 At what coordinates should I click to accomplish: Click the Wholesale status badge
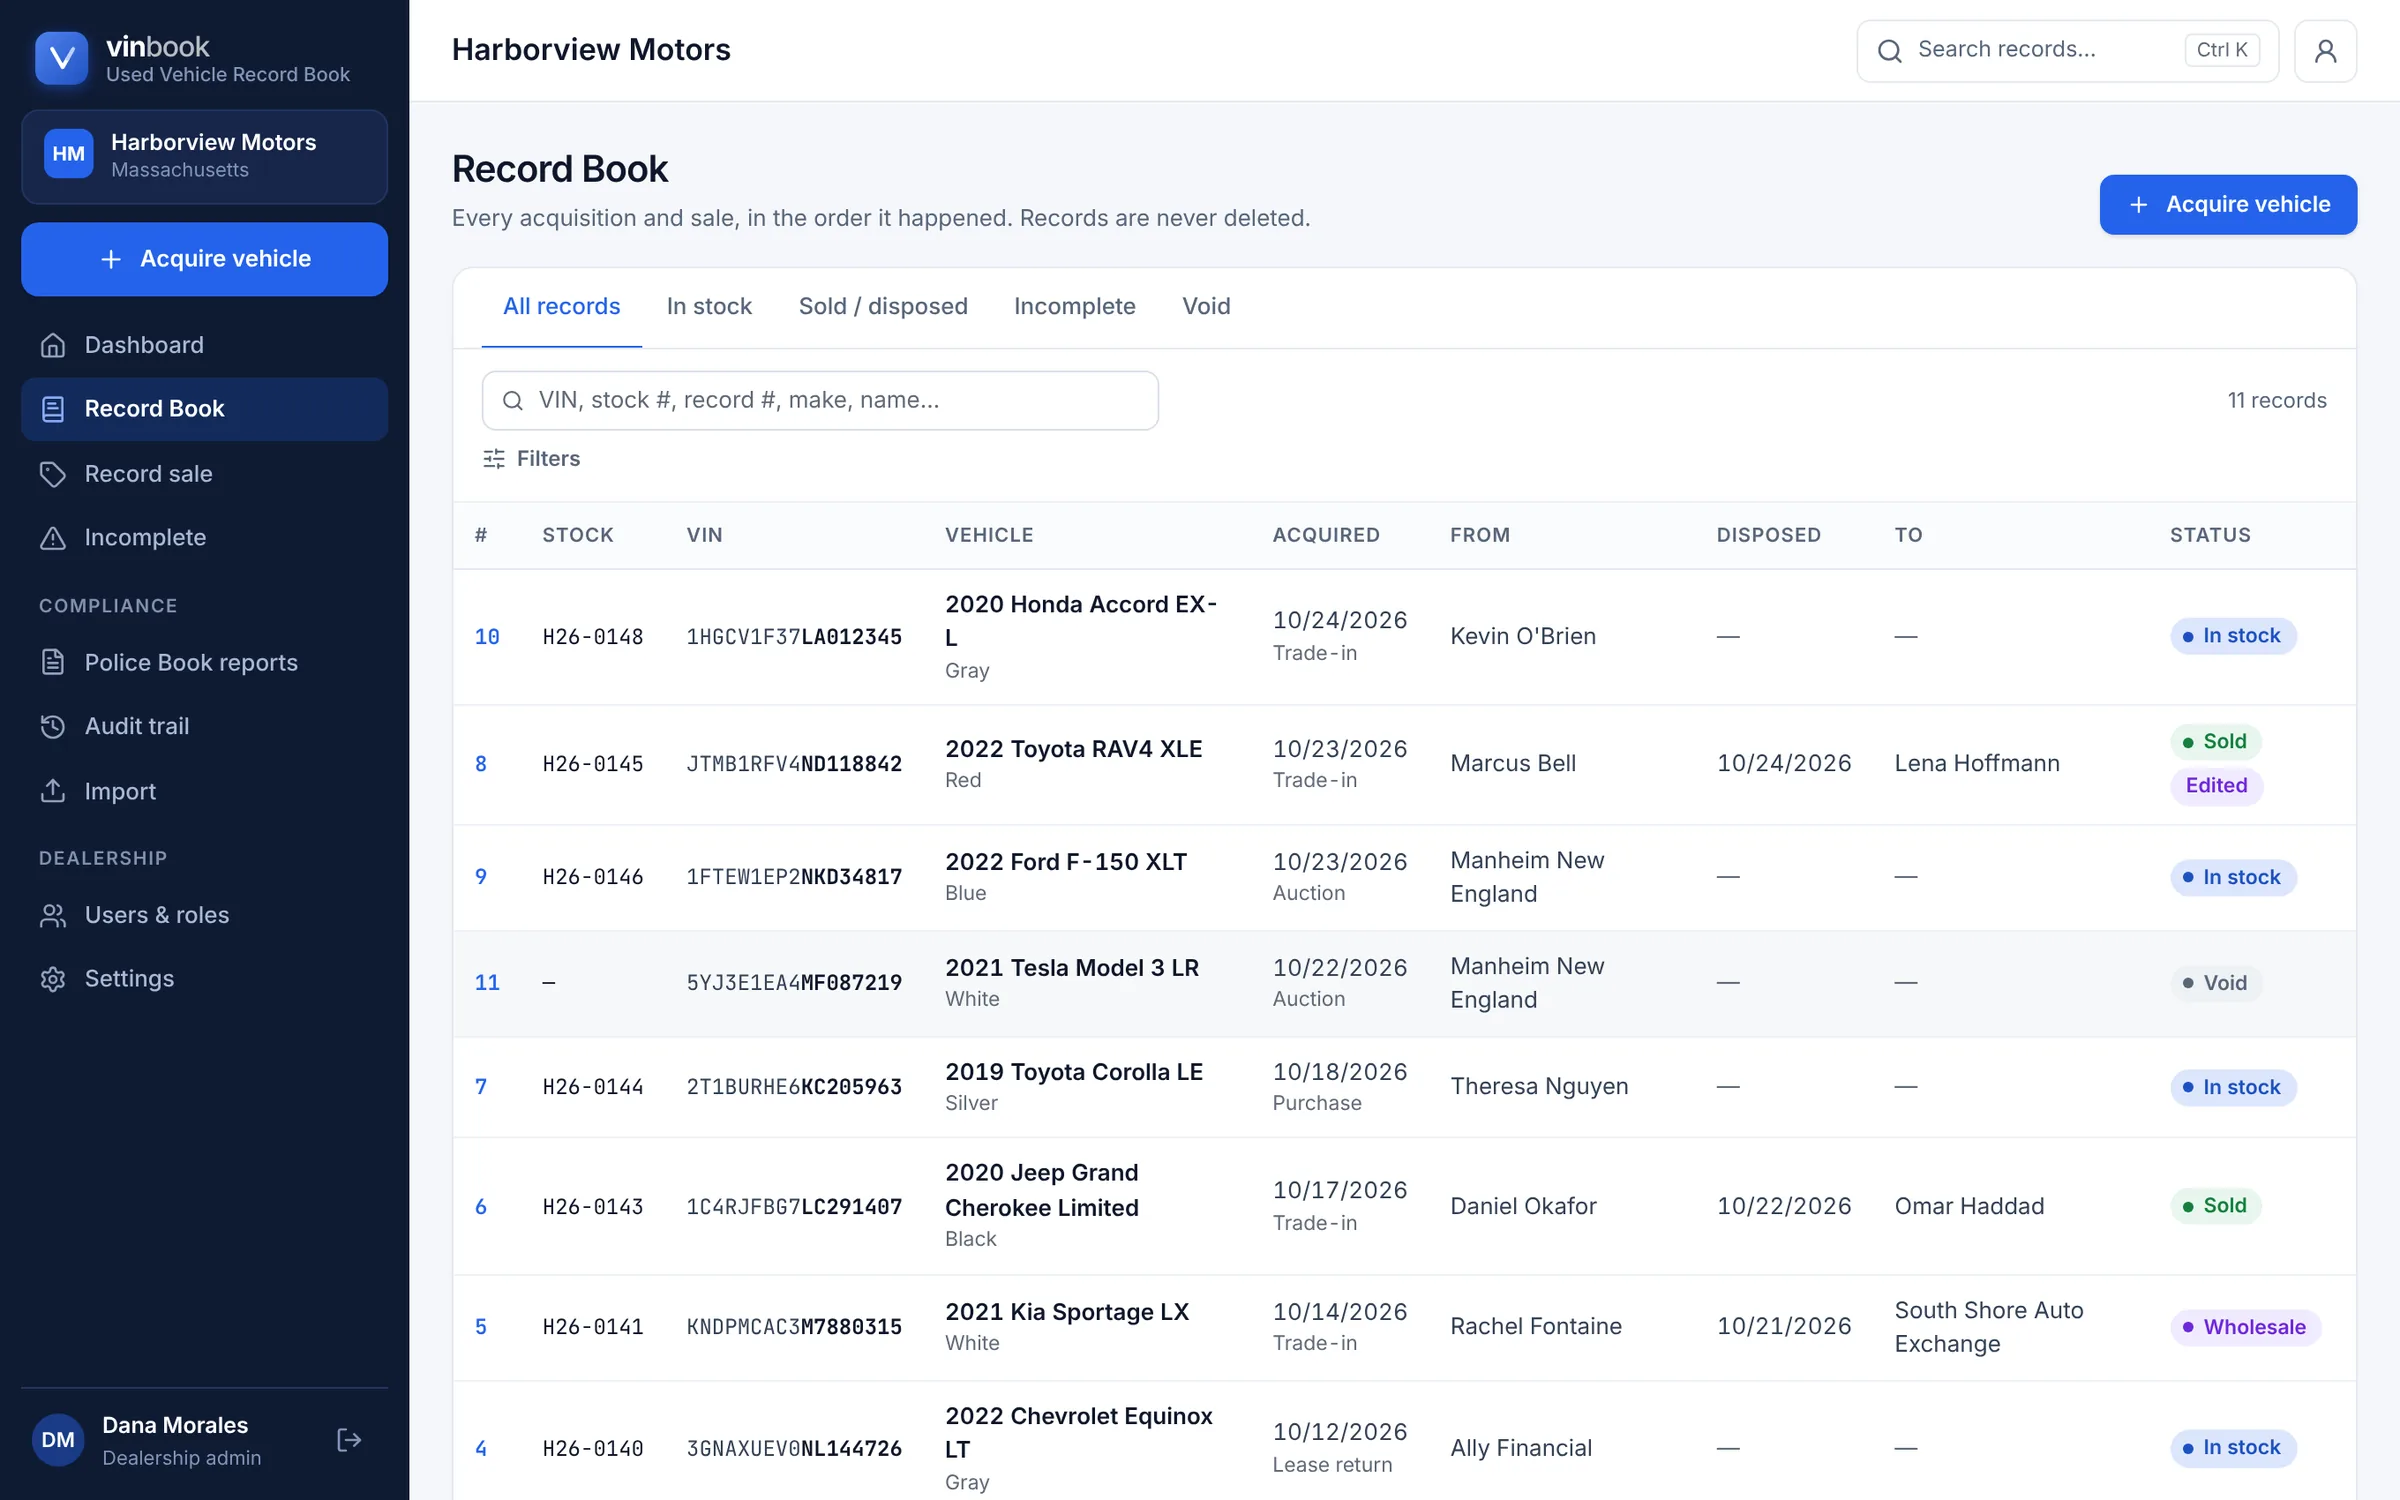click(2245, 1327)
